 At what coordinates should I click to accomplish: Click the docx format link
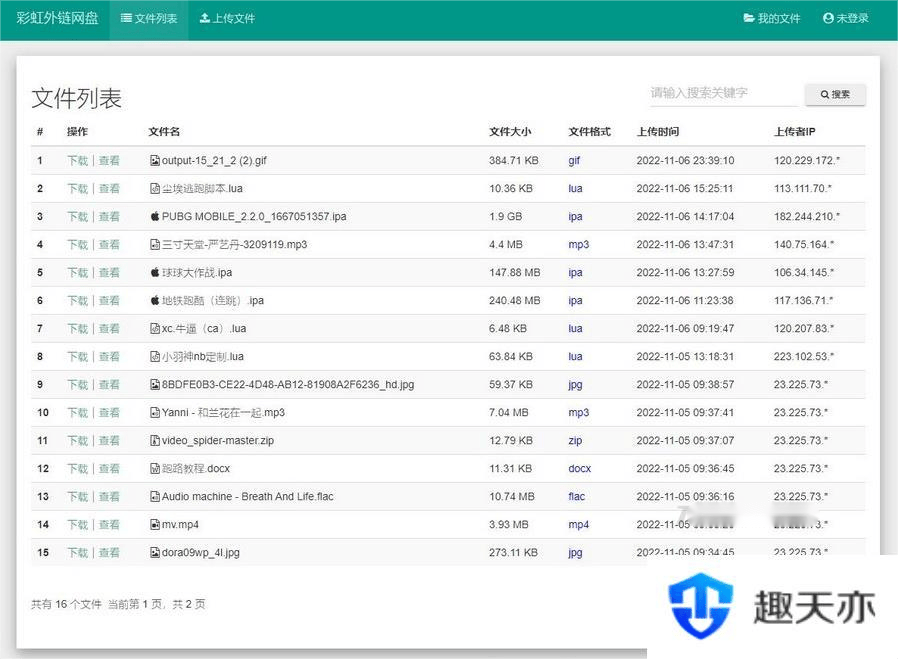pos(580,469)
